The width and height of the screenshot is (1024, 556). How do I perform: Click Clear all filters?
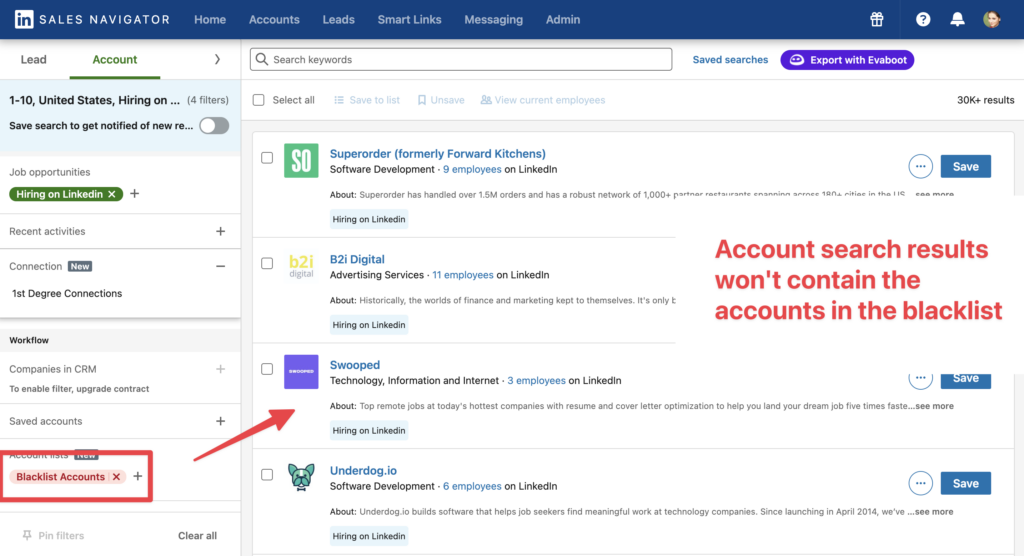[197, 536]
